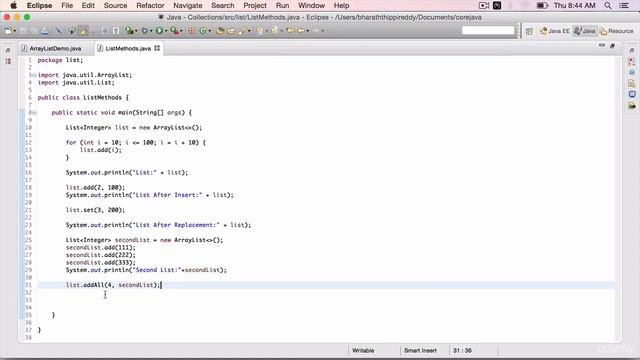Click the New Java Package toolbar icon
The height and width of the screenshot is (360, 640).
tap(191, 31)
